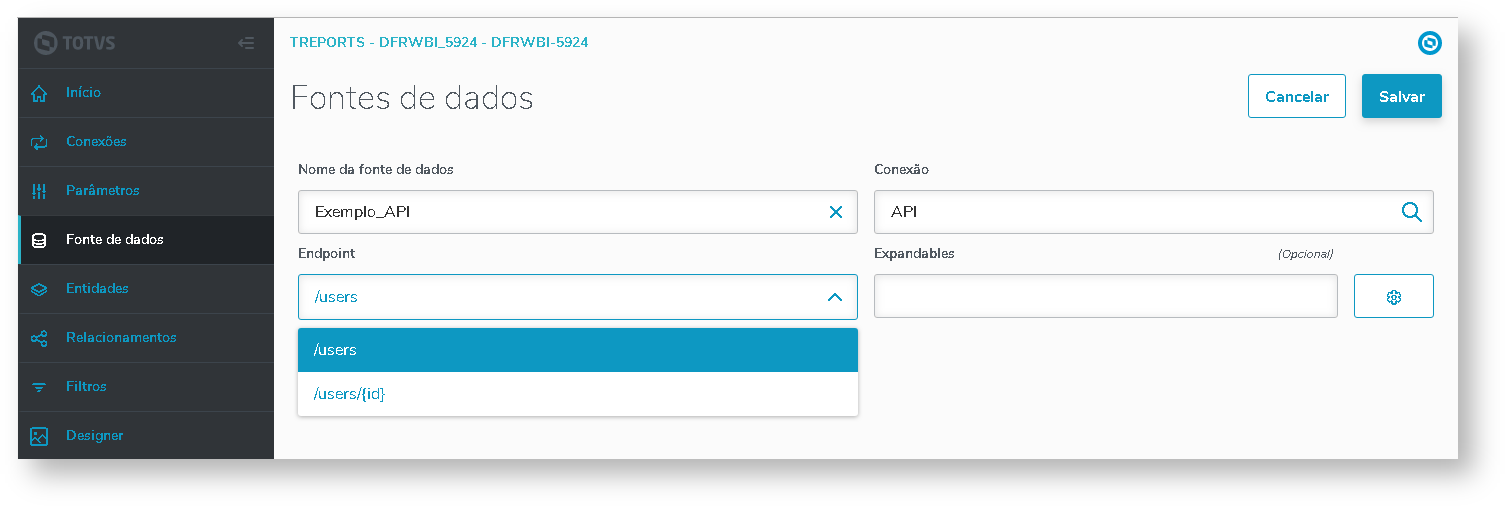Go to Relacionamentos menu item
The image size is (1506, 507).
tap(121, 338)
